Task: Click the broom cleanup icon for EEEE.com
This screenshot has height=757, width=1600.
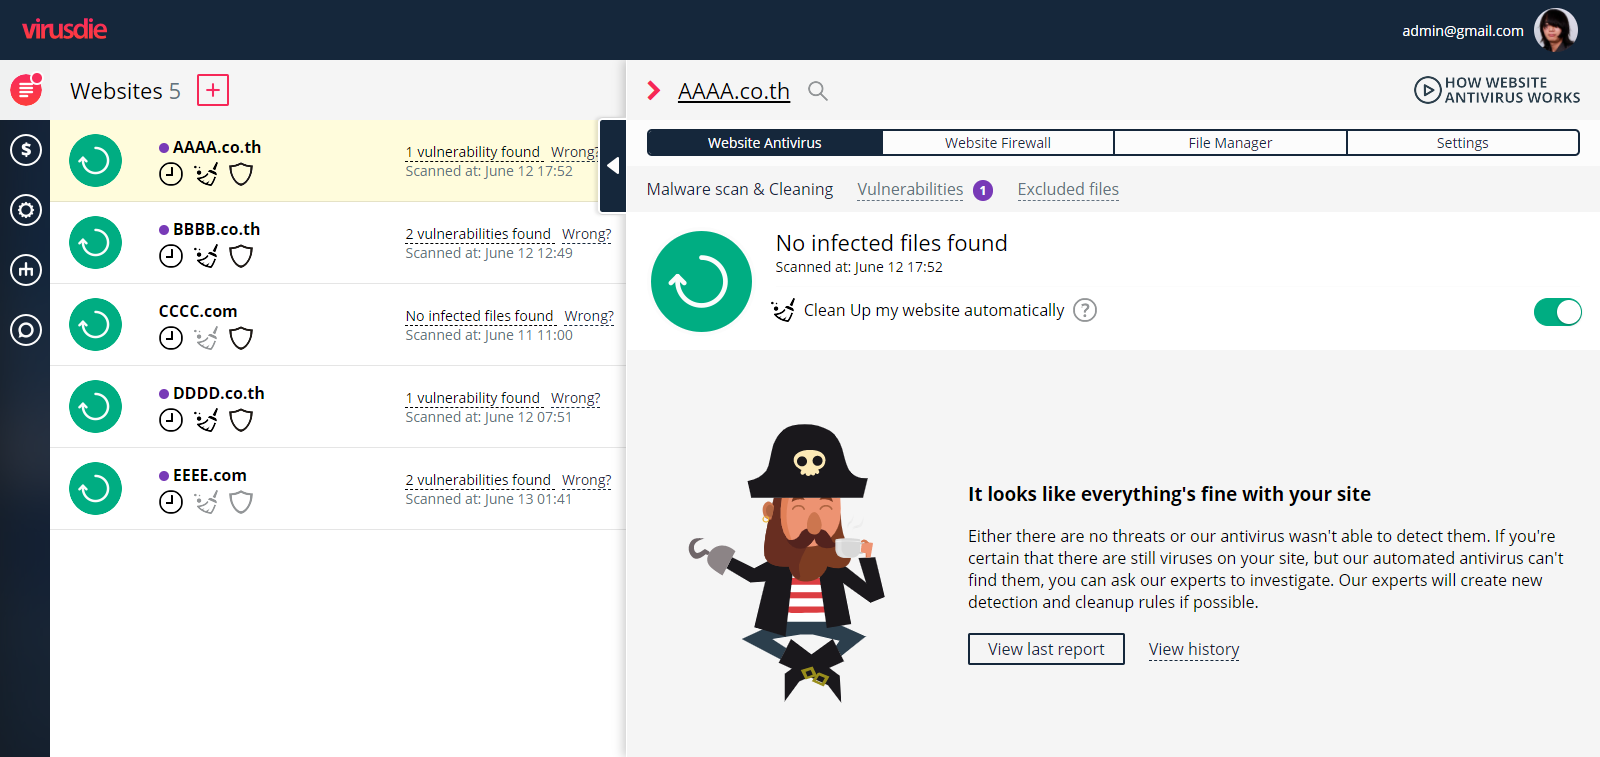Action: (x=206, y=502)
